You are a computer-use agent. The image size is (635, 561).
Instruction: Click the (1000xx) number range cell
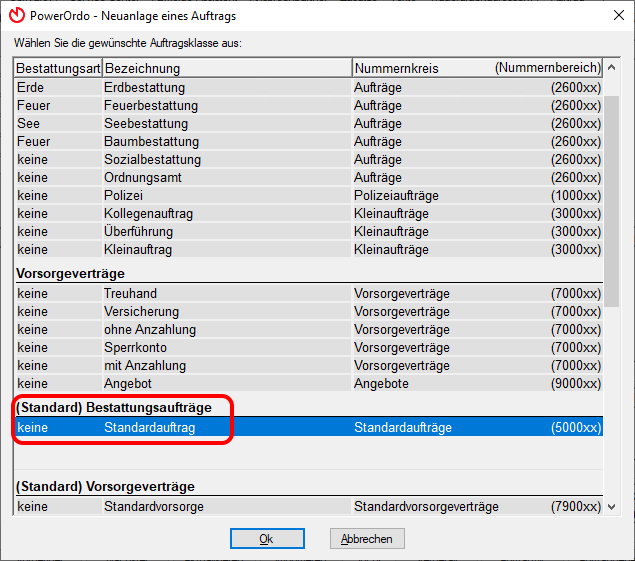(x=575, y=196)
